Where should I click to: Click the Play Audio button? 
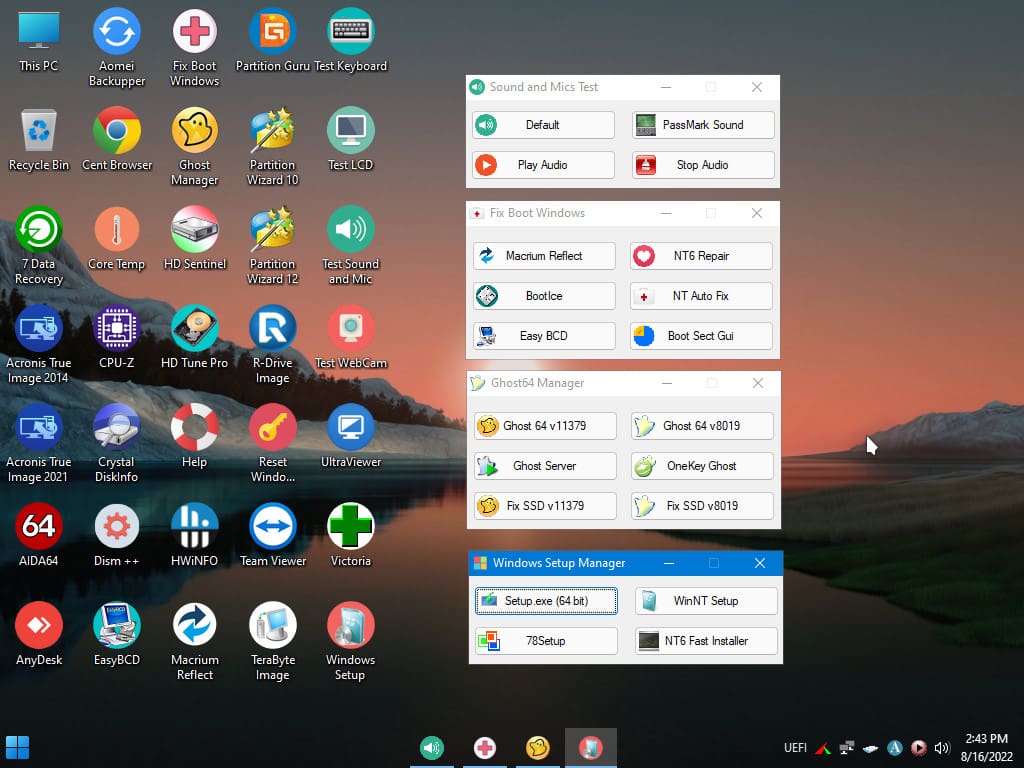pos(543,165)
